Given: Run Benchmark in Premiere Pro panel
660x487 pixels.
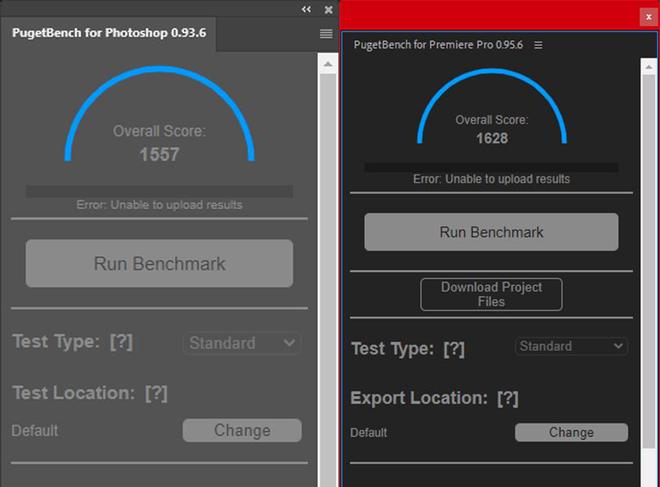Looking at the screenshot, I should click(x=491, y=232).
